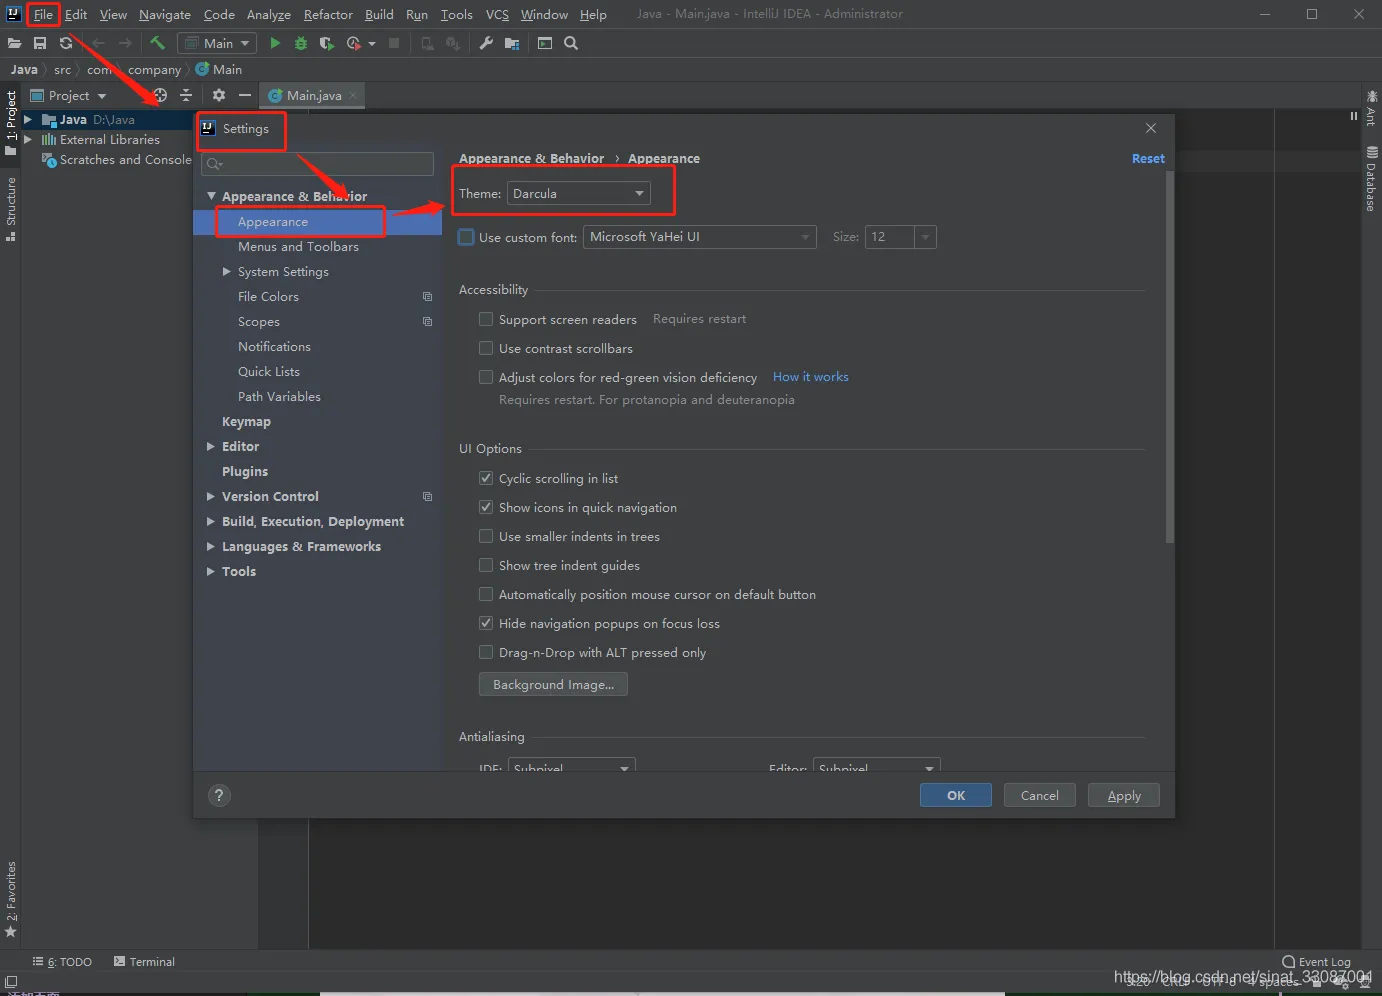Open the File menu

pos(43,14)
